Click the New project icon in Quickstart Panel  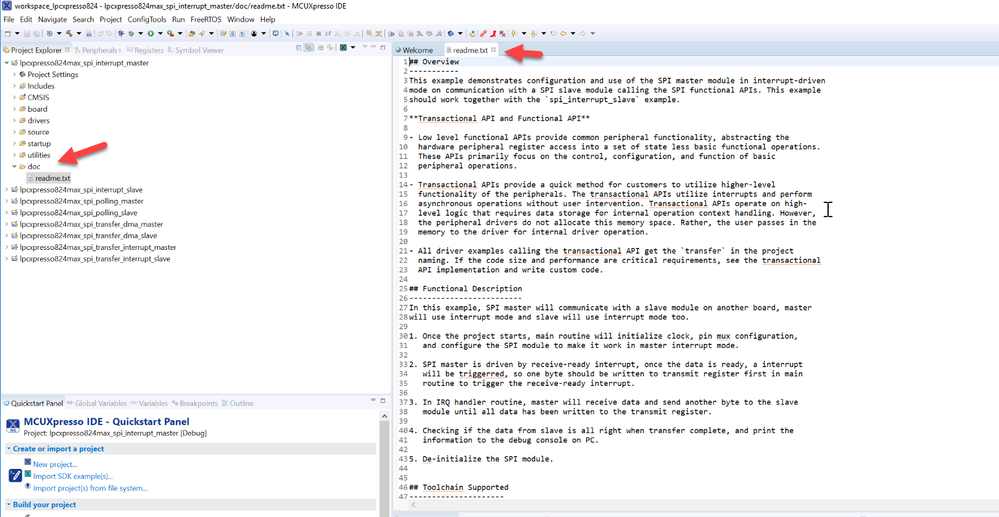(x=27, y=462)
